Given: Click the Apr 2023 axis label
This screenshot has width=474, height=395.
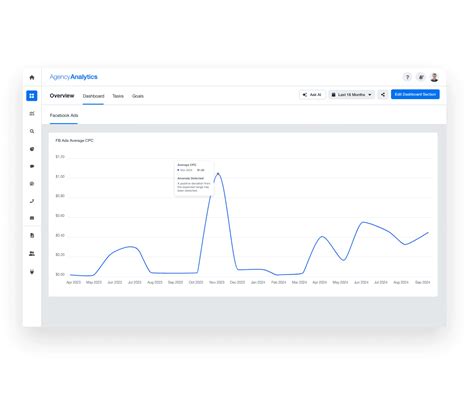Looking at the screenshot, I should click(x=73, y=282).
